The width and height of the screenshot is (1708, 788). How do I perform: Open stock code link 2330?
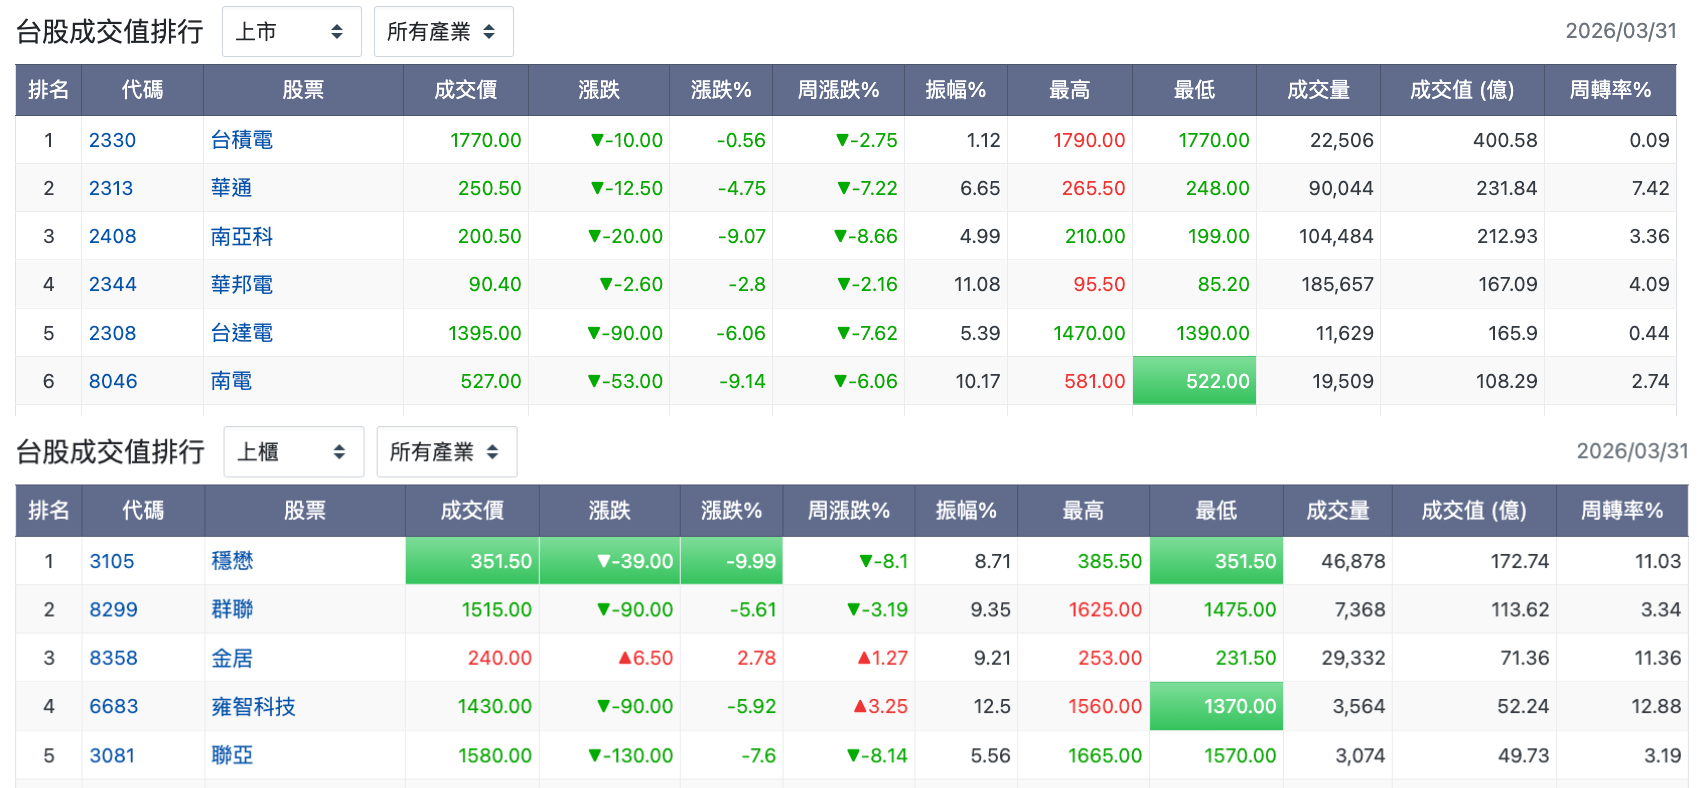click(112, 140)
